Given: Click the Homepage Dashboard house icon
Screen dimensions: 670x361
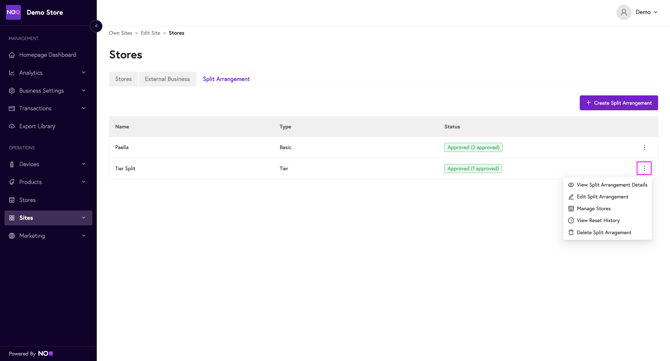Looking at the screenshot, I should click(x=12, y=55).
